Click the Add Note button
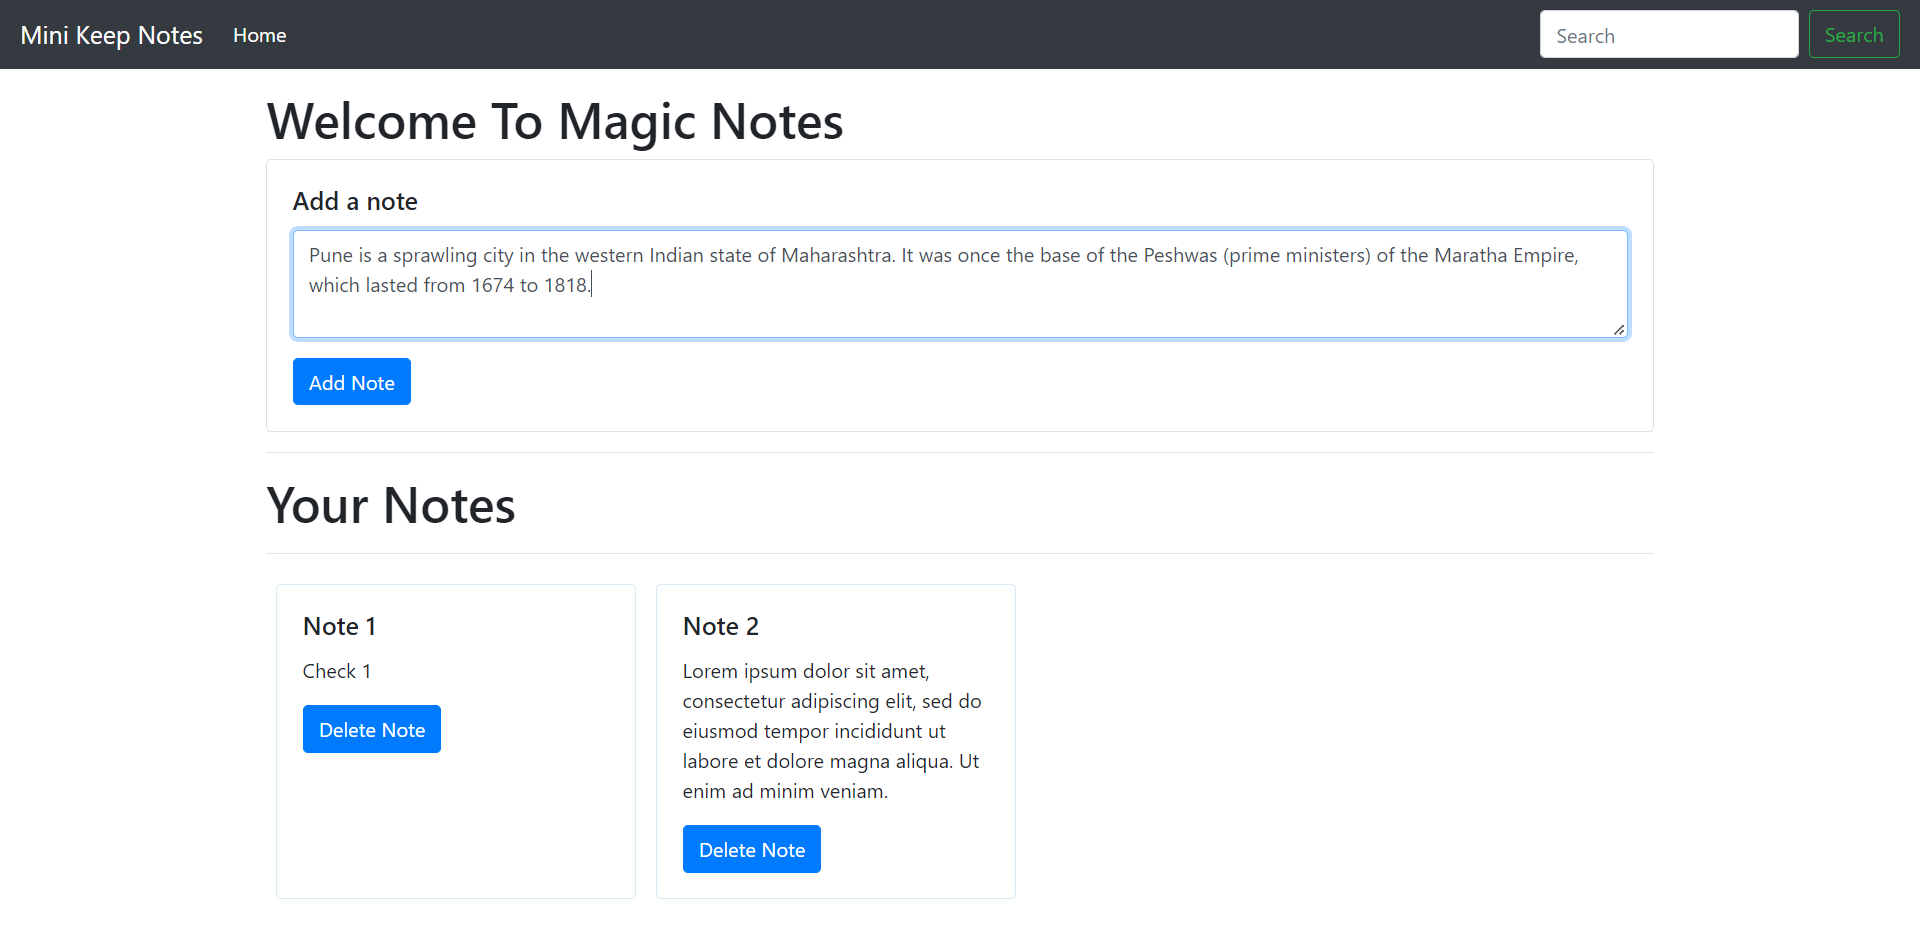This screenshot has height=935, width=1920. (x=351, y=382)
